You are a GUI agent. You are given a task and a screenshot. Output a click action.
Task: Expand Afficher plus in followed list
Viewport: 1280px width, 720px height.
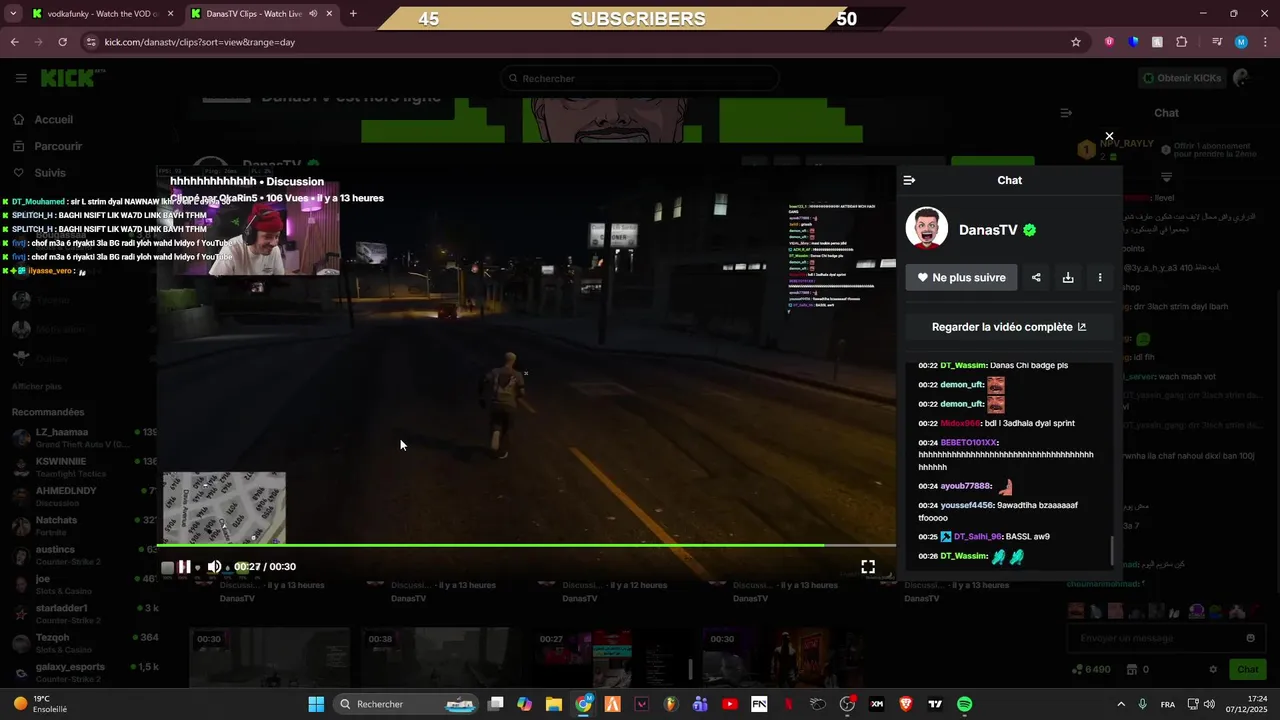coord(37,386)
